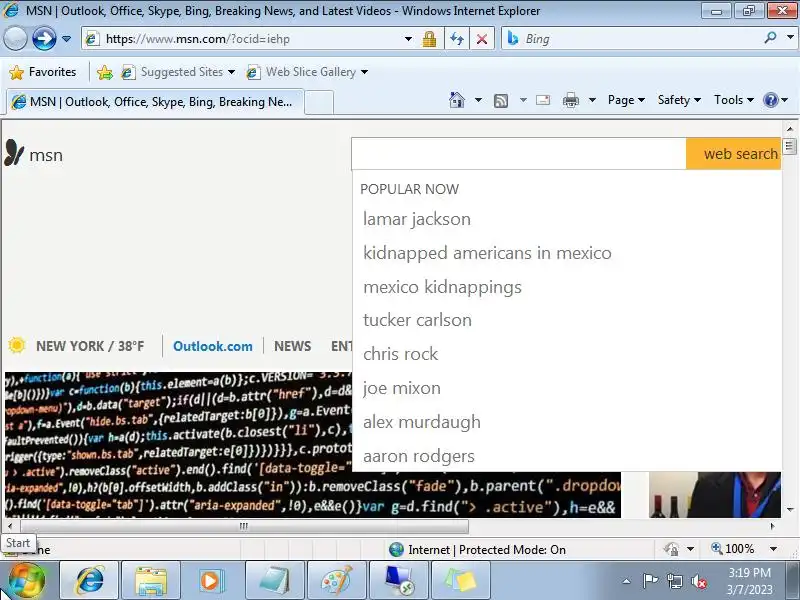Open Windows Media Player taskbar icon
800x600 pixels.
pyautogui.click(x=211, y=581)
